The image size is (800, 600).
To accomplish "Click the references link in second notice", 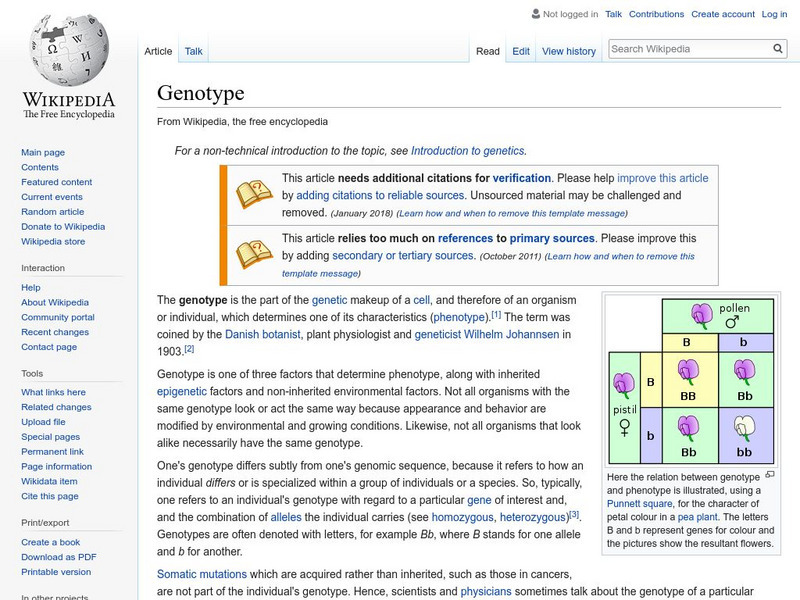I will (465, 238).
